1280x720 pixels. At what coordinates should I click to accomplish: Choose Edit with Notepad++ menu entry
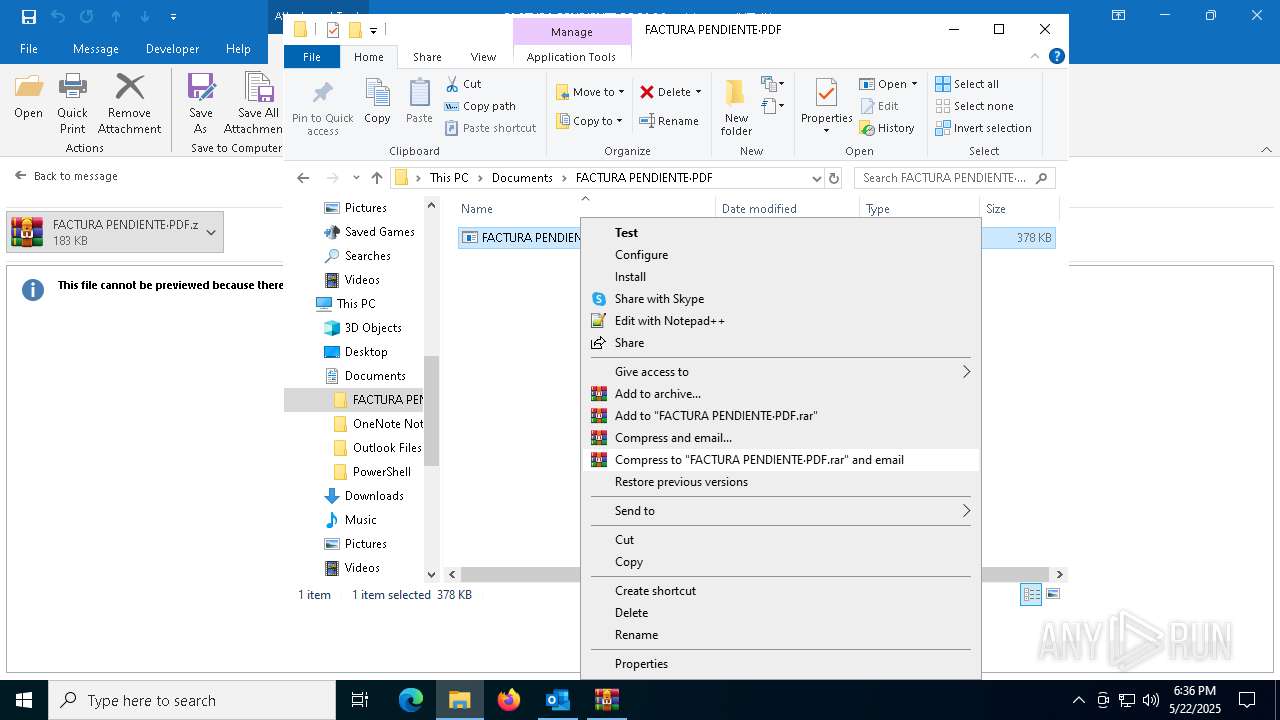point(780,321)
